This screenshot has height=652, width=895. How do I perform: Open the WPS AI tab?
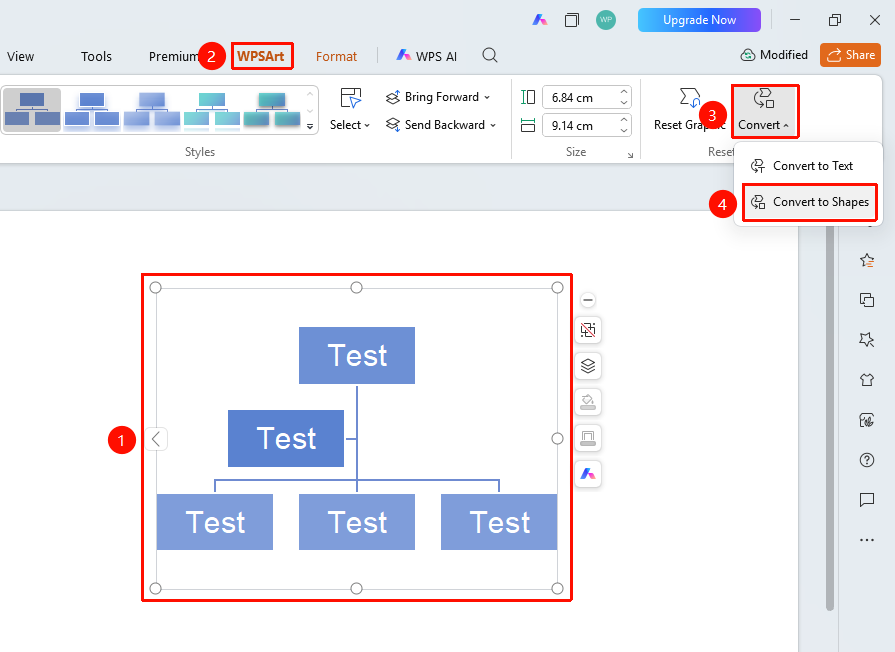[426, 56]
